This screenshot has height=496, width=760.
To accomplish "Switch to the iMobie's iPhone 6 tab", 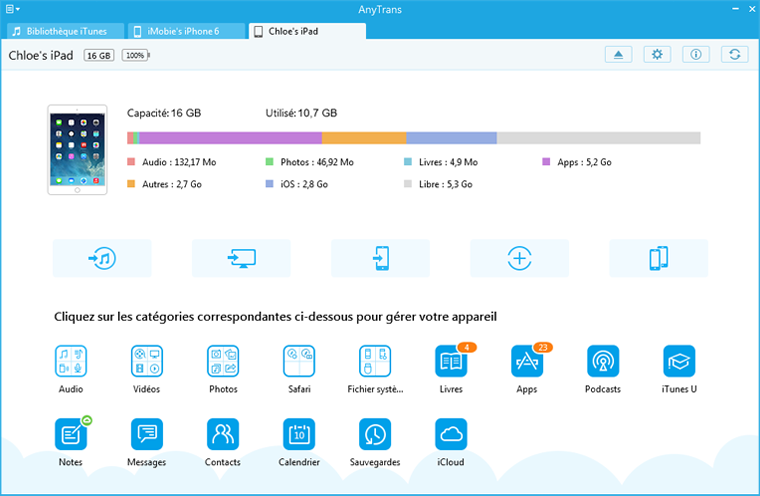I will coord(187,31).
